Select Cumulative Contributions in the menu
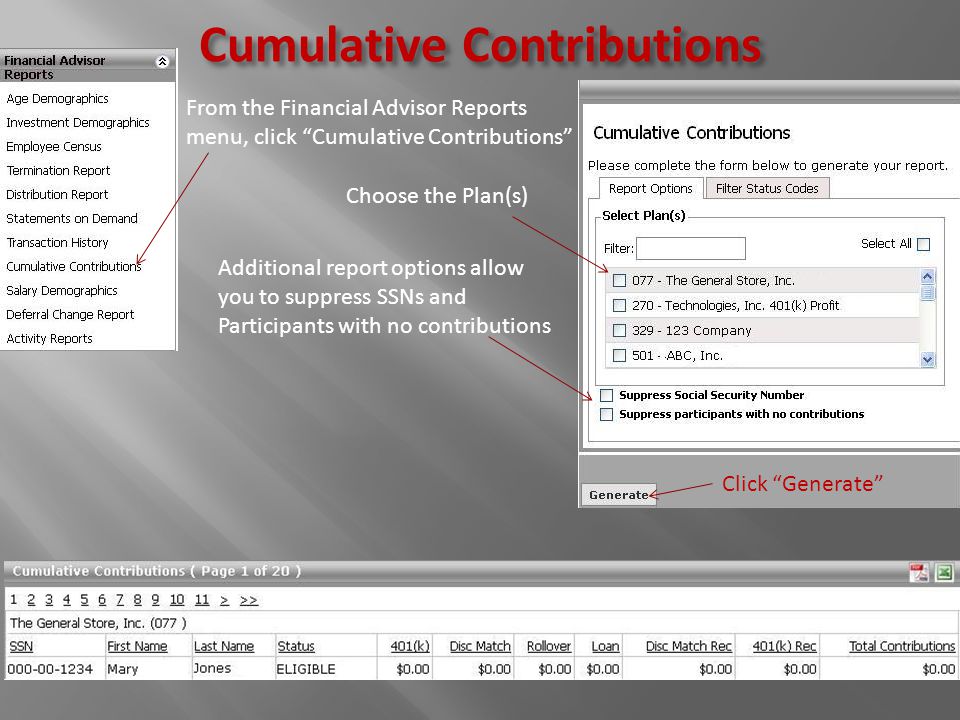This screenshot has width=960, height=720. (73, 266)
